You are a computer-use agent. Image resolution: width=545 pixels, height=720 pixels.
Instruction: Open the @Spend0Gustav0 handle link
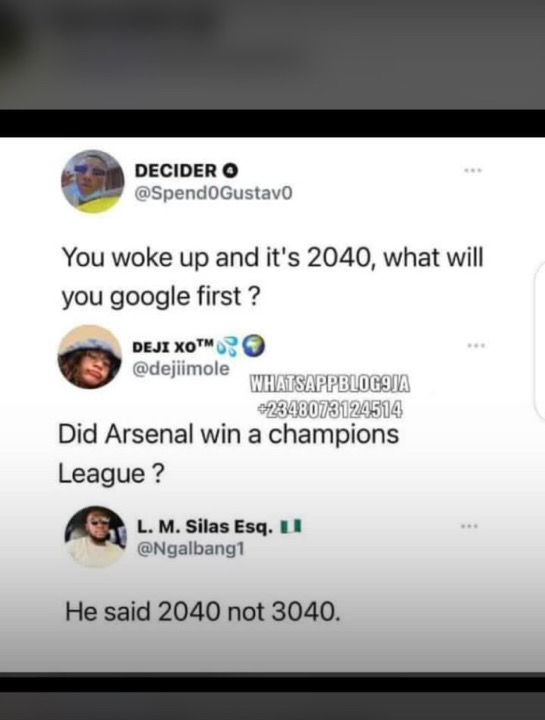click(x=213, y=193)
